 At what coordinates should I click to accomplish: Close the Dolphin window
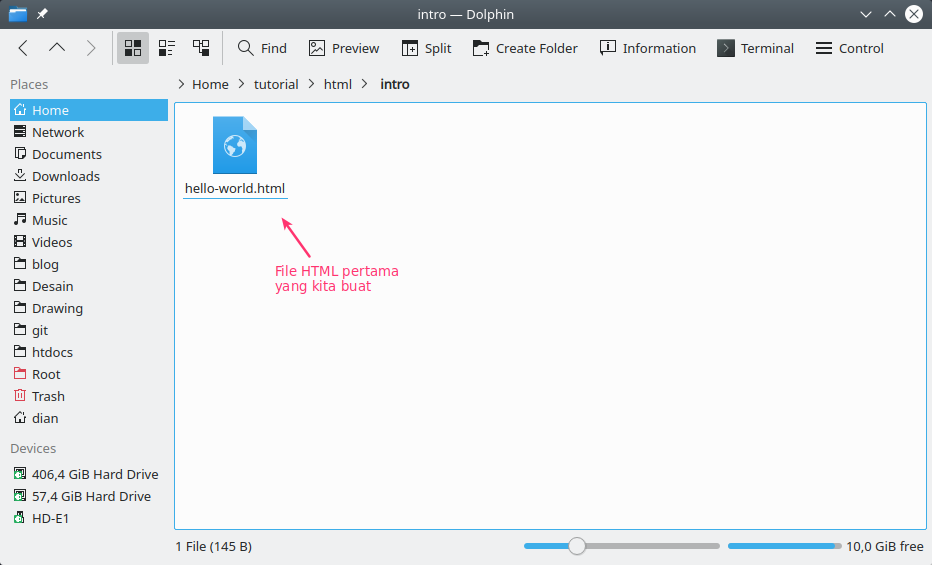pyautogui.click(x=914, y=14)
